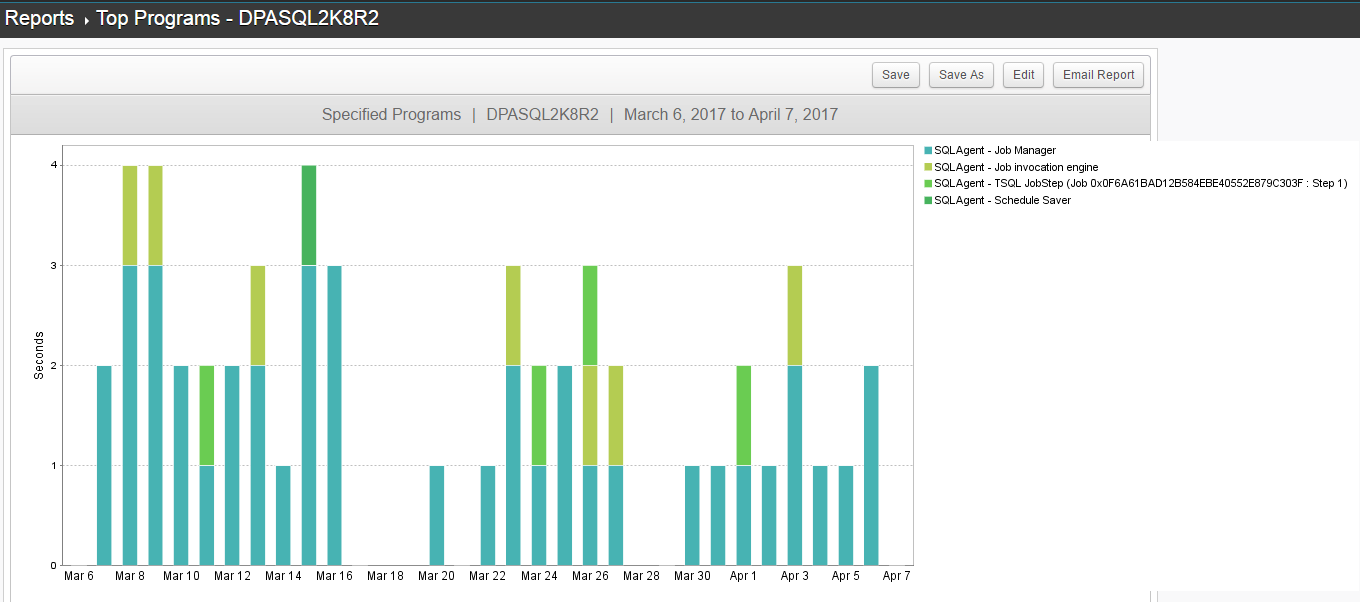Screen dimensions: 1360x602
Task: Click the Specified Programs report title text
Action: coord(391,114)
